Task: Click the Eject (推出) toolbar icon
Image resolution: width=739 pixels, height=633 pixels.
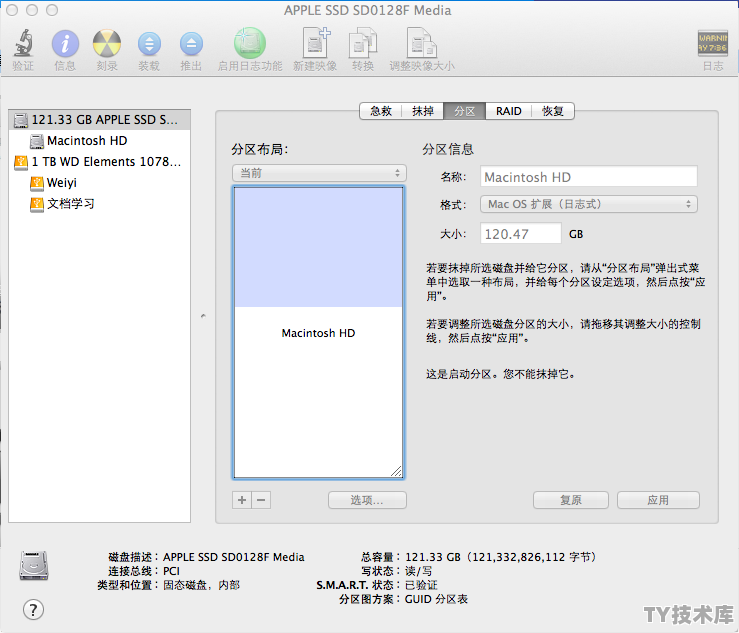Action: click(191, 44)
